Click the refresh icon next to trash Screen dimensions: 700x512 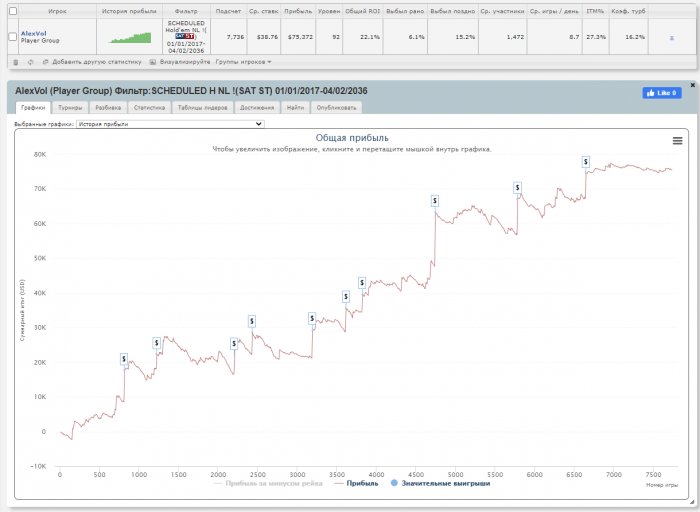[28, 62]
